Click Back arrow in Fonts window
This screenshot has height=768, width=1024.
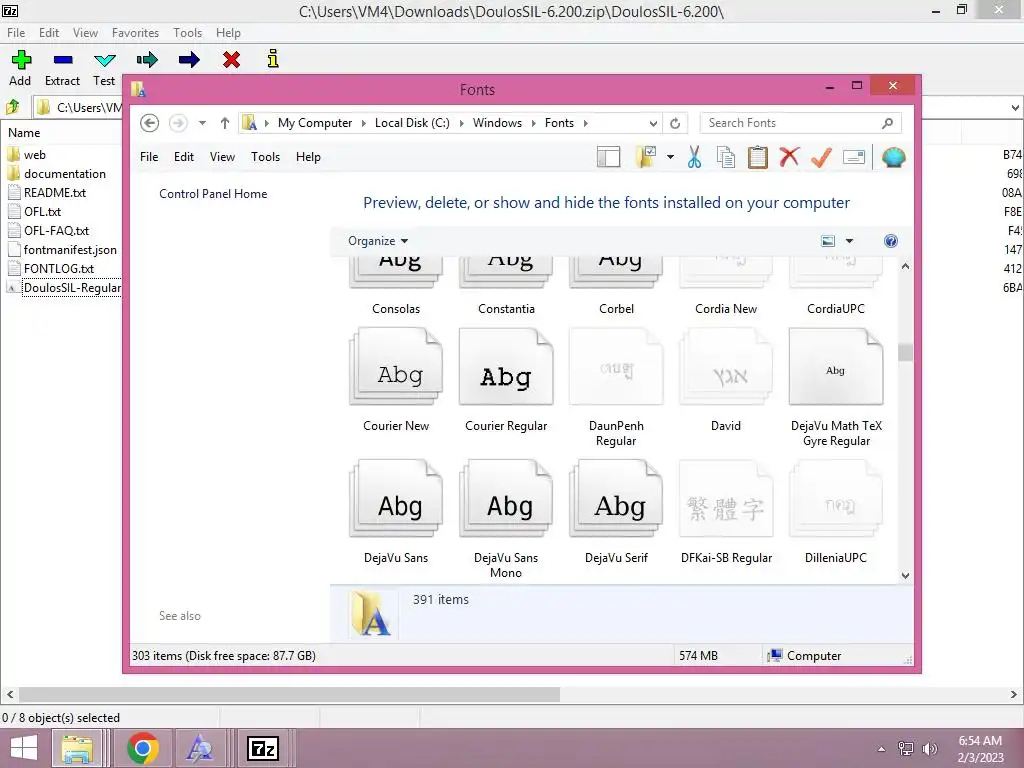coord(150,123)
